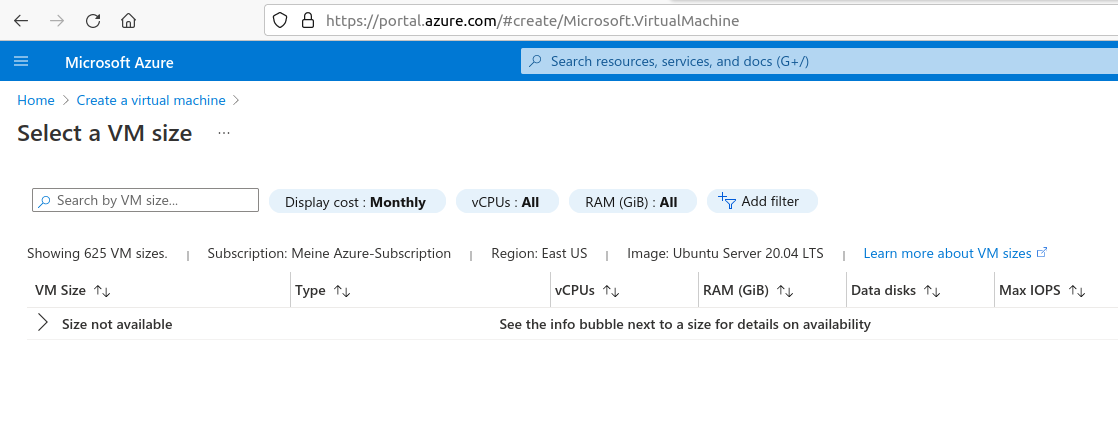Click the browser back arrow
This screenshot has width=1118, height=431.
click(21, 21)
